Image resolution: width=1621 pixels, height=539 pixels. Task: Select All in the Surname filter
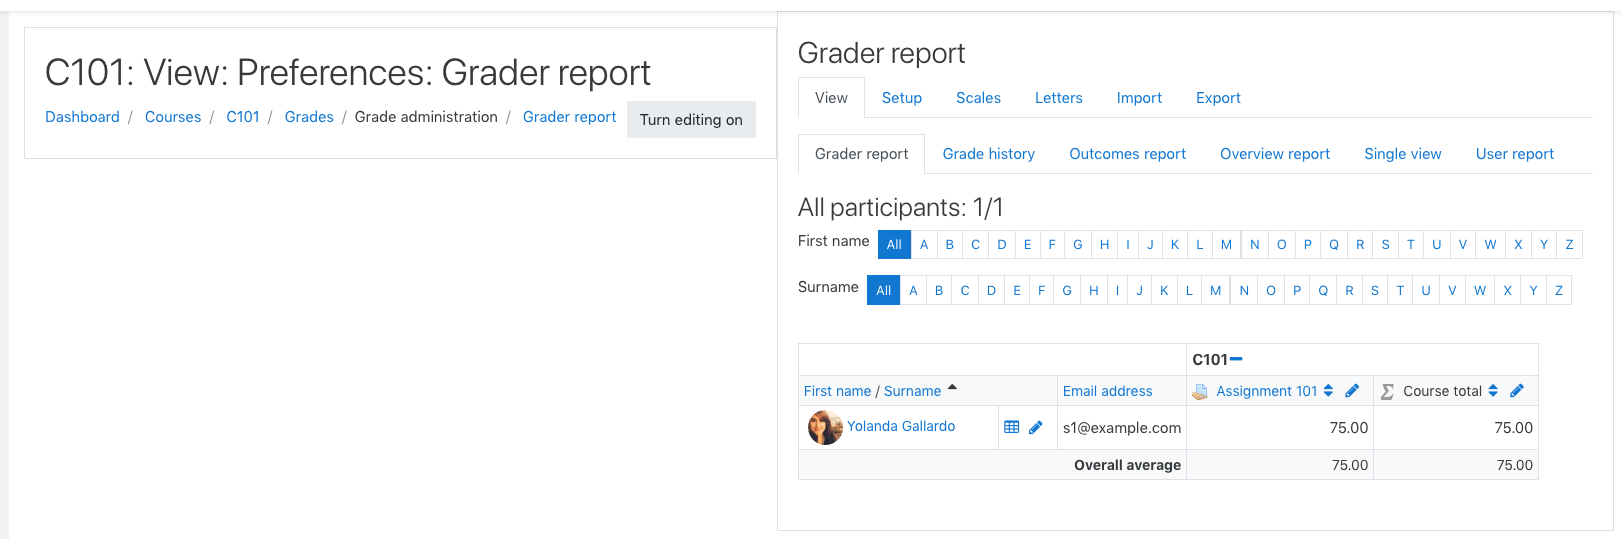[x=883, y=291]
